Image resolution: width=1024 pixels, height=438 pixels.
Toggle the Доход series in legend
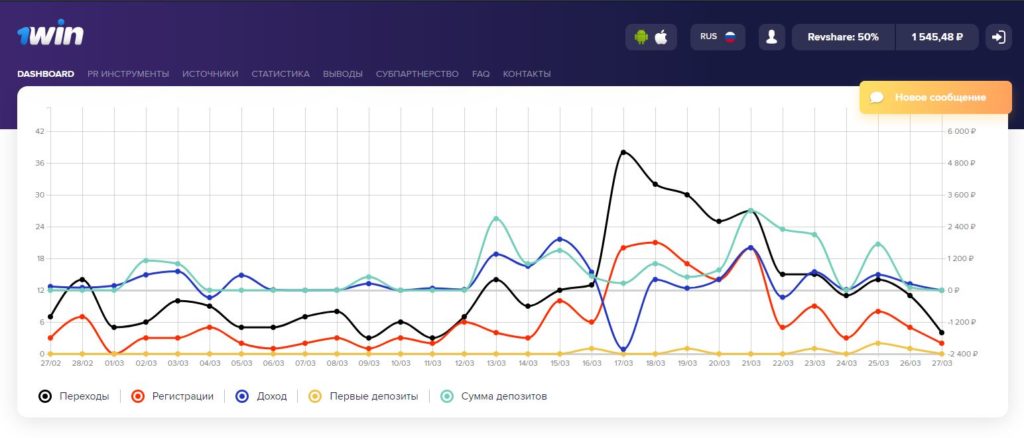pos(262,396)
